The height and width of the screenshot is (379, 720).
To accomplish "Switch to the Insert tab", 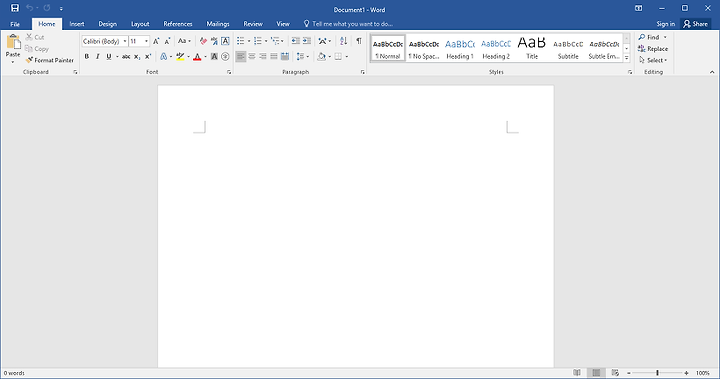I will (77, 24).
